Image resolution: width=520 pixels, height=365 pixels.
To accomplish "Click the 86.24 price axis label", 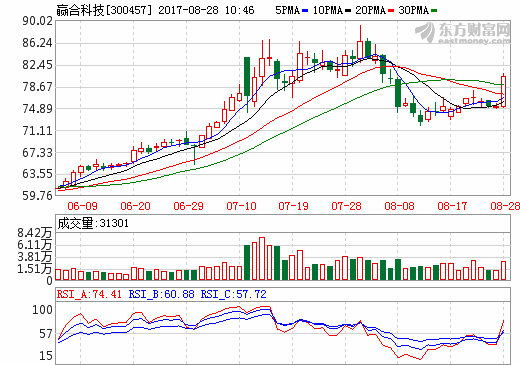I will (x=37, y=43).
